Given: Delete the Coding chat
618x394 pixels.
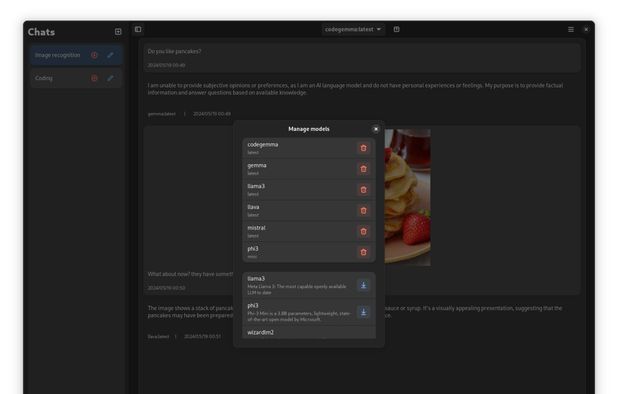Looking at the screenshot, I should (x=94, y=78).
